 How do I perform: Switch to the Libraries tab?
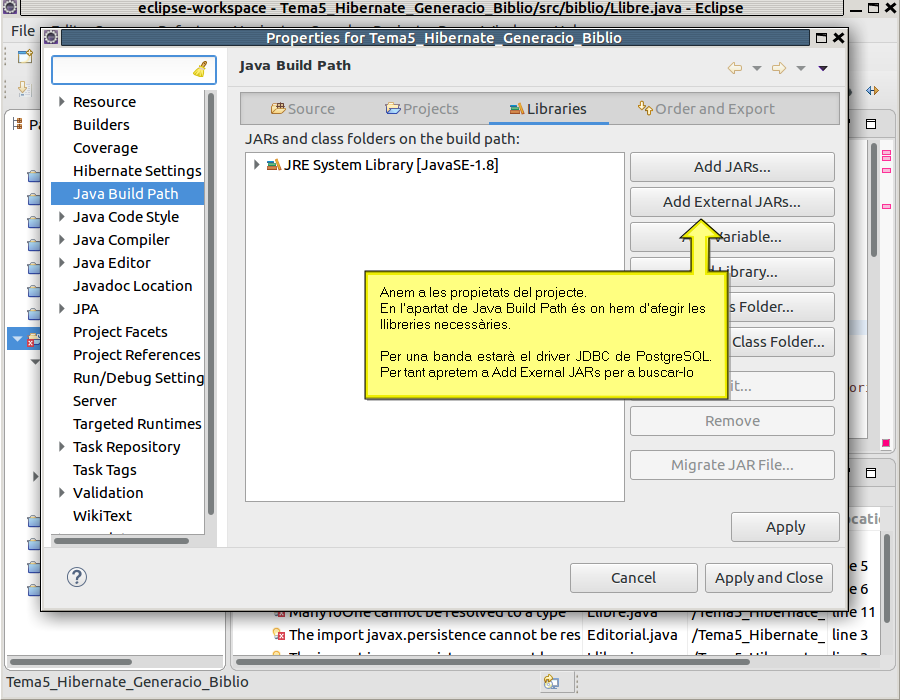tap(548, 108)
